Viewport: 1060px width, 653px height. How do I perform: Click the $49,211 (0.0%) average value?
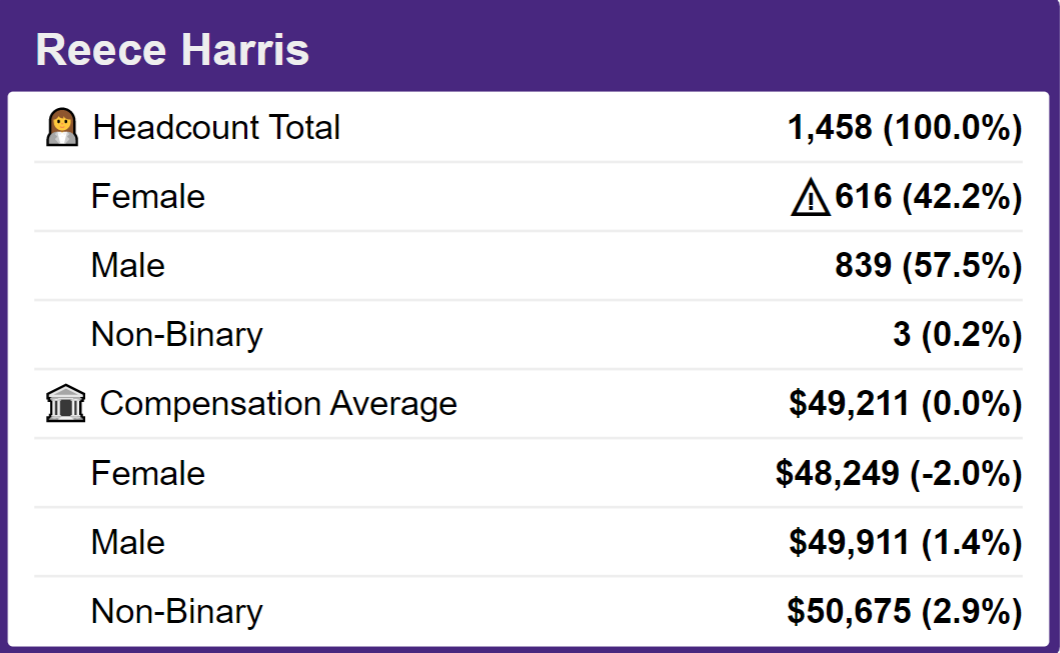point(905,404)
